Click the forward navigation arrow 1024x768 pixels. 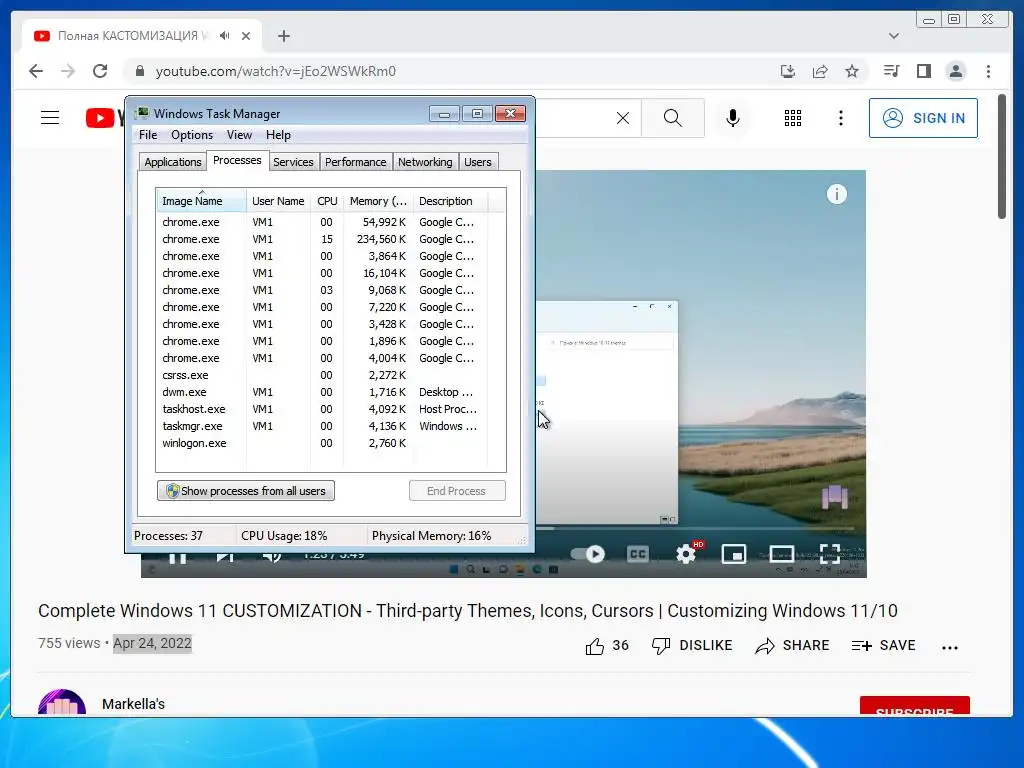tap(68, 71)
